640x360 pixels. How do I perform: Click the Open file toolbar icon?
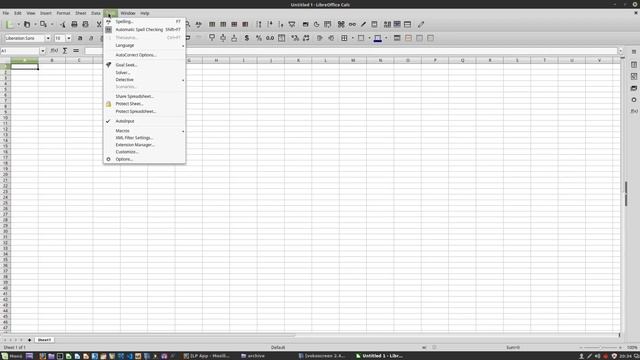(27, 24)
